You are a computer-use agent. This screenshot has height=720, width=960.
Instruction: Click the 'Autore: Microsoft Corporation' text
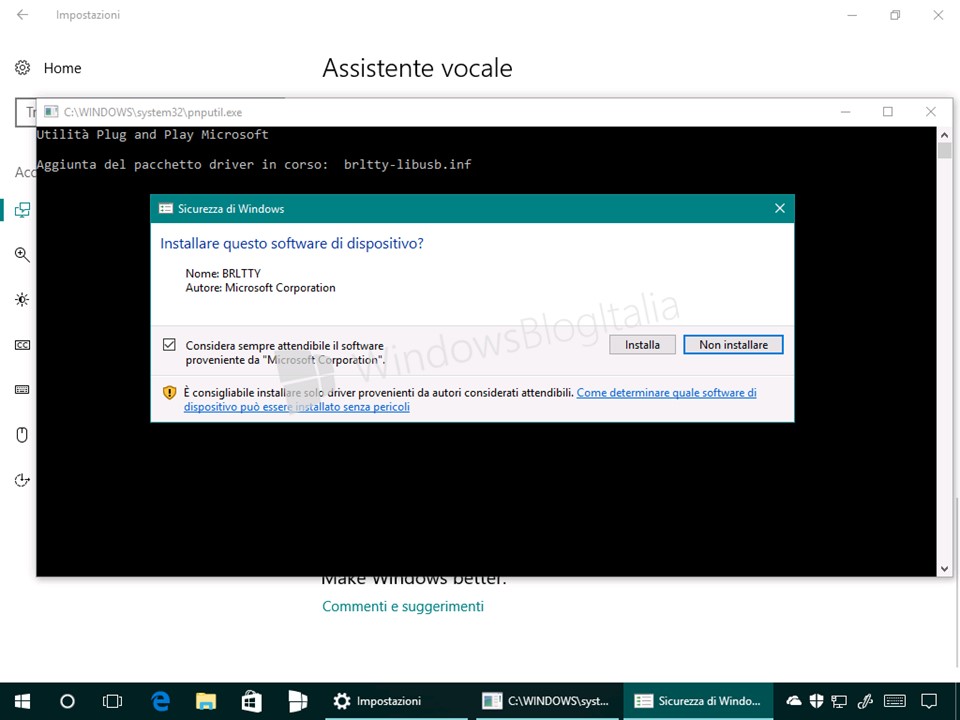(260, 288)
